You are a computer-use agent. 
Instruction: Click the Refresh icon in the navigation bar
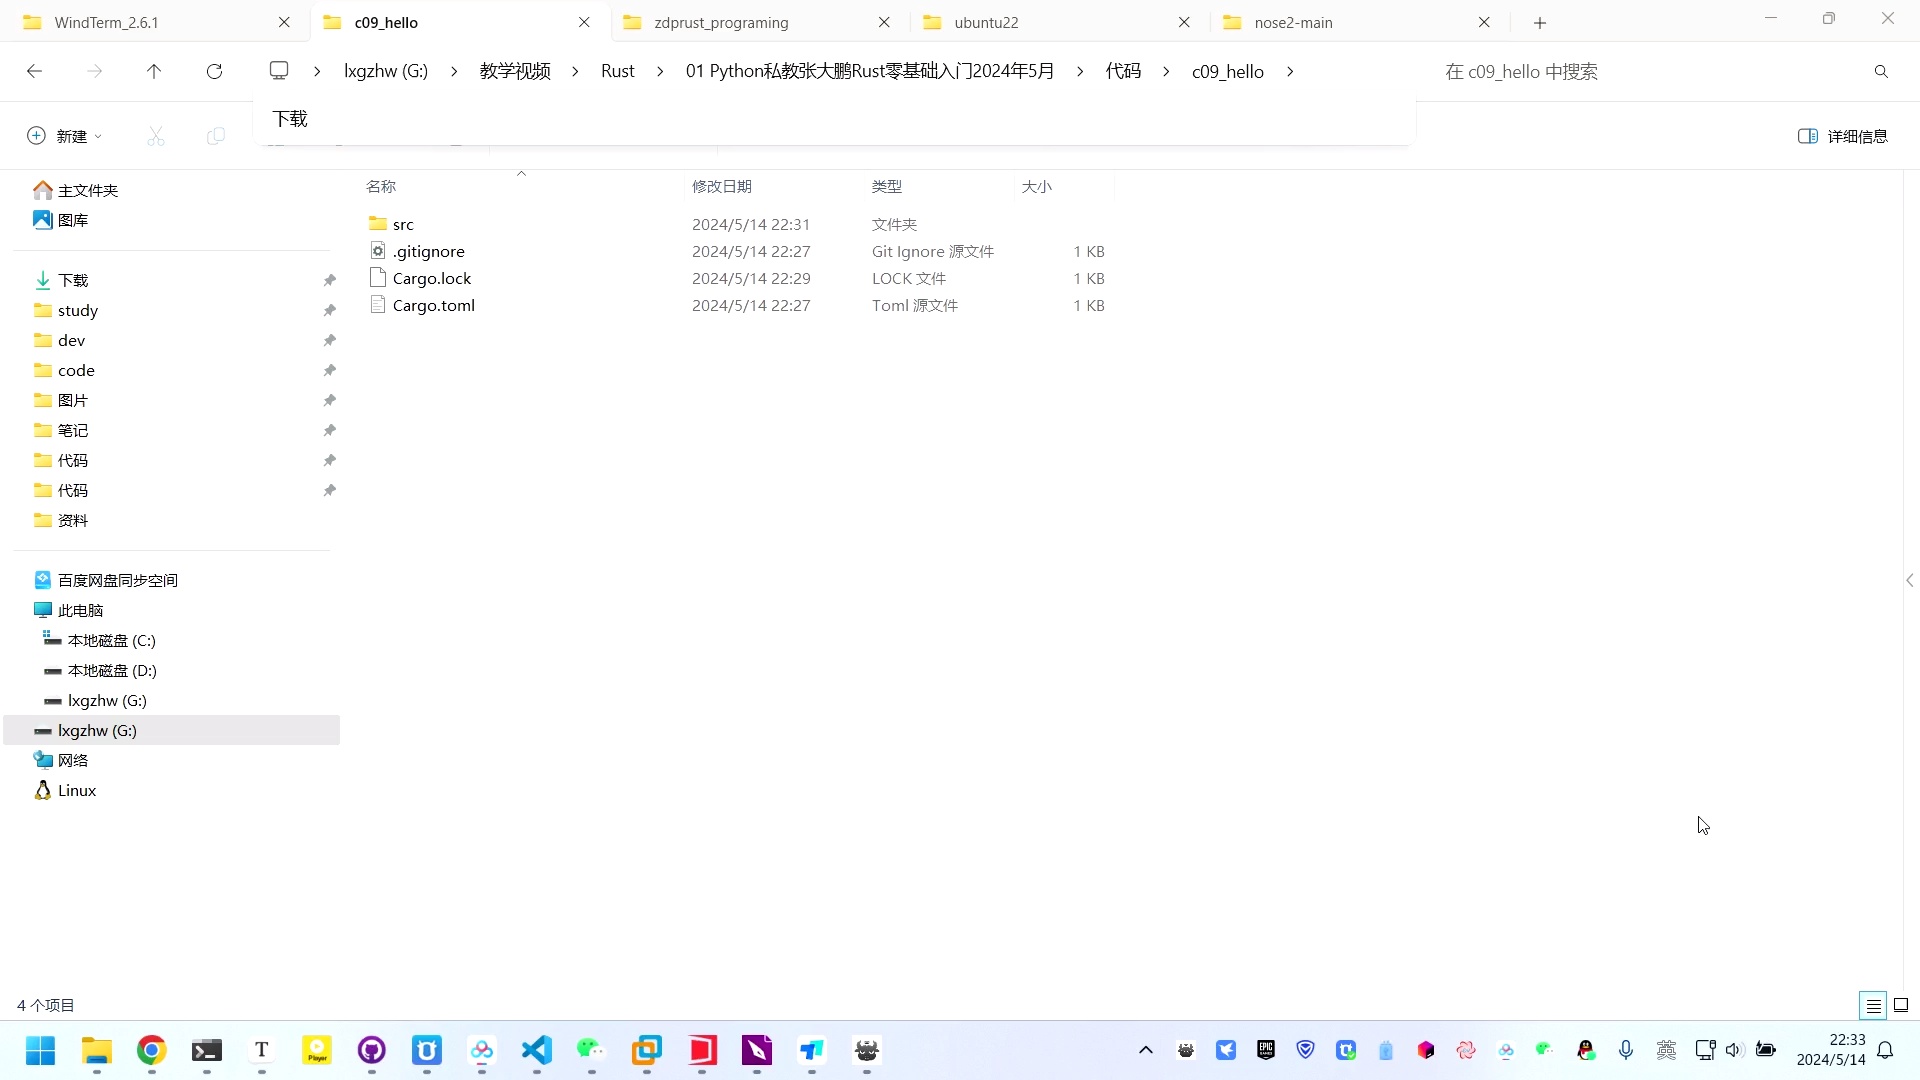(x=214, y=71)
